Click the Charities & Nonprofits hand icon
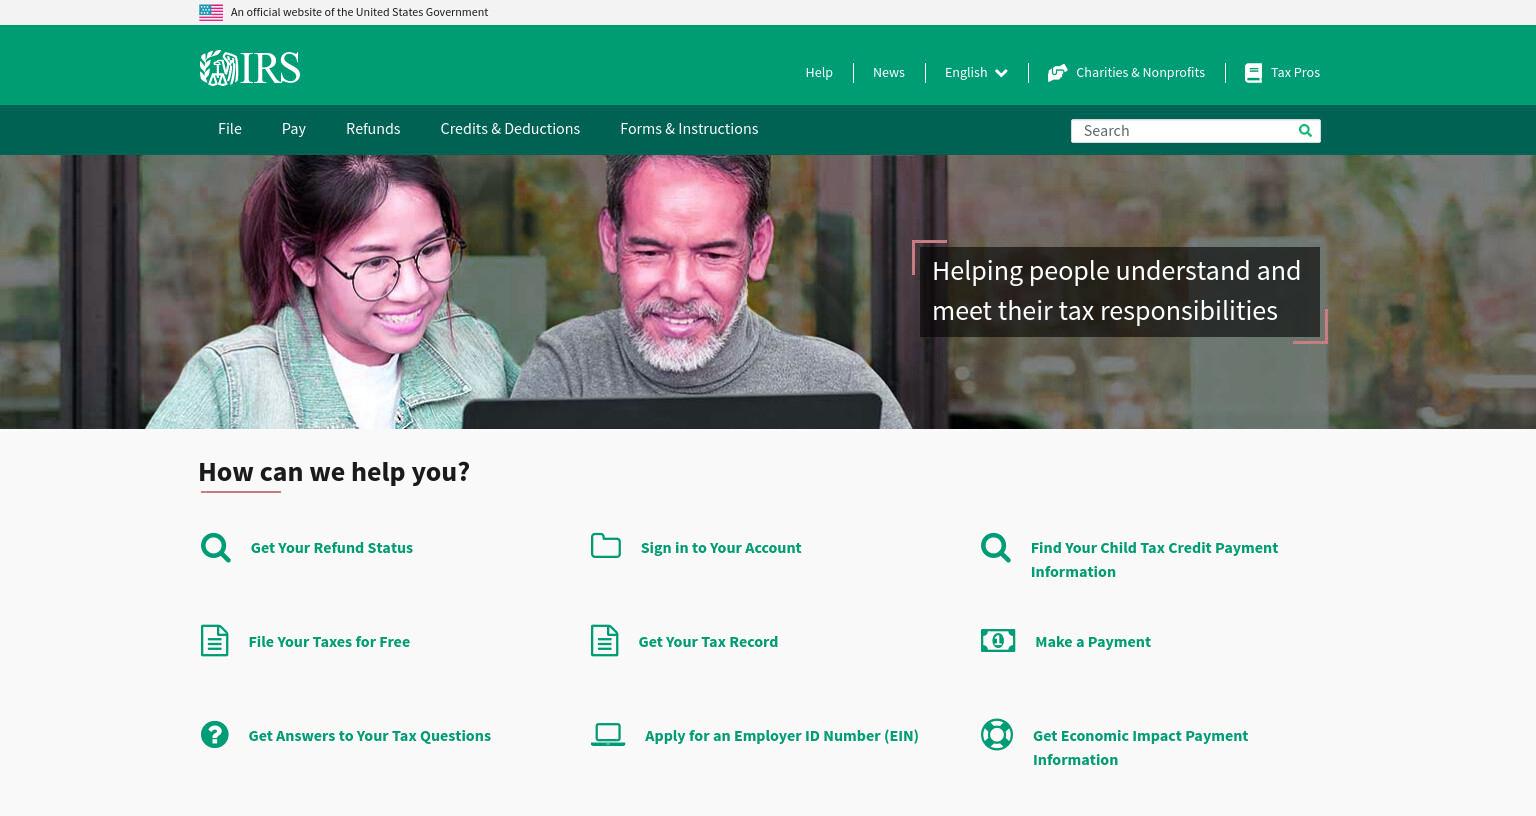Screen dimensions: 1536x816 pos(1057,73)
